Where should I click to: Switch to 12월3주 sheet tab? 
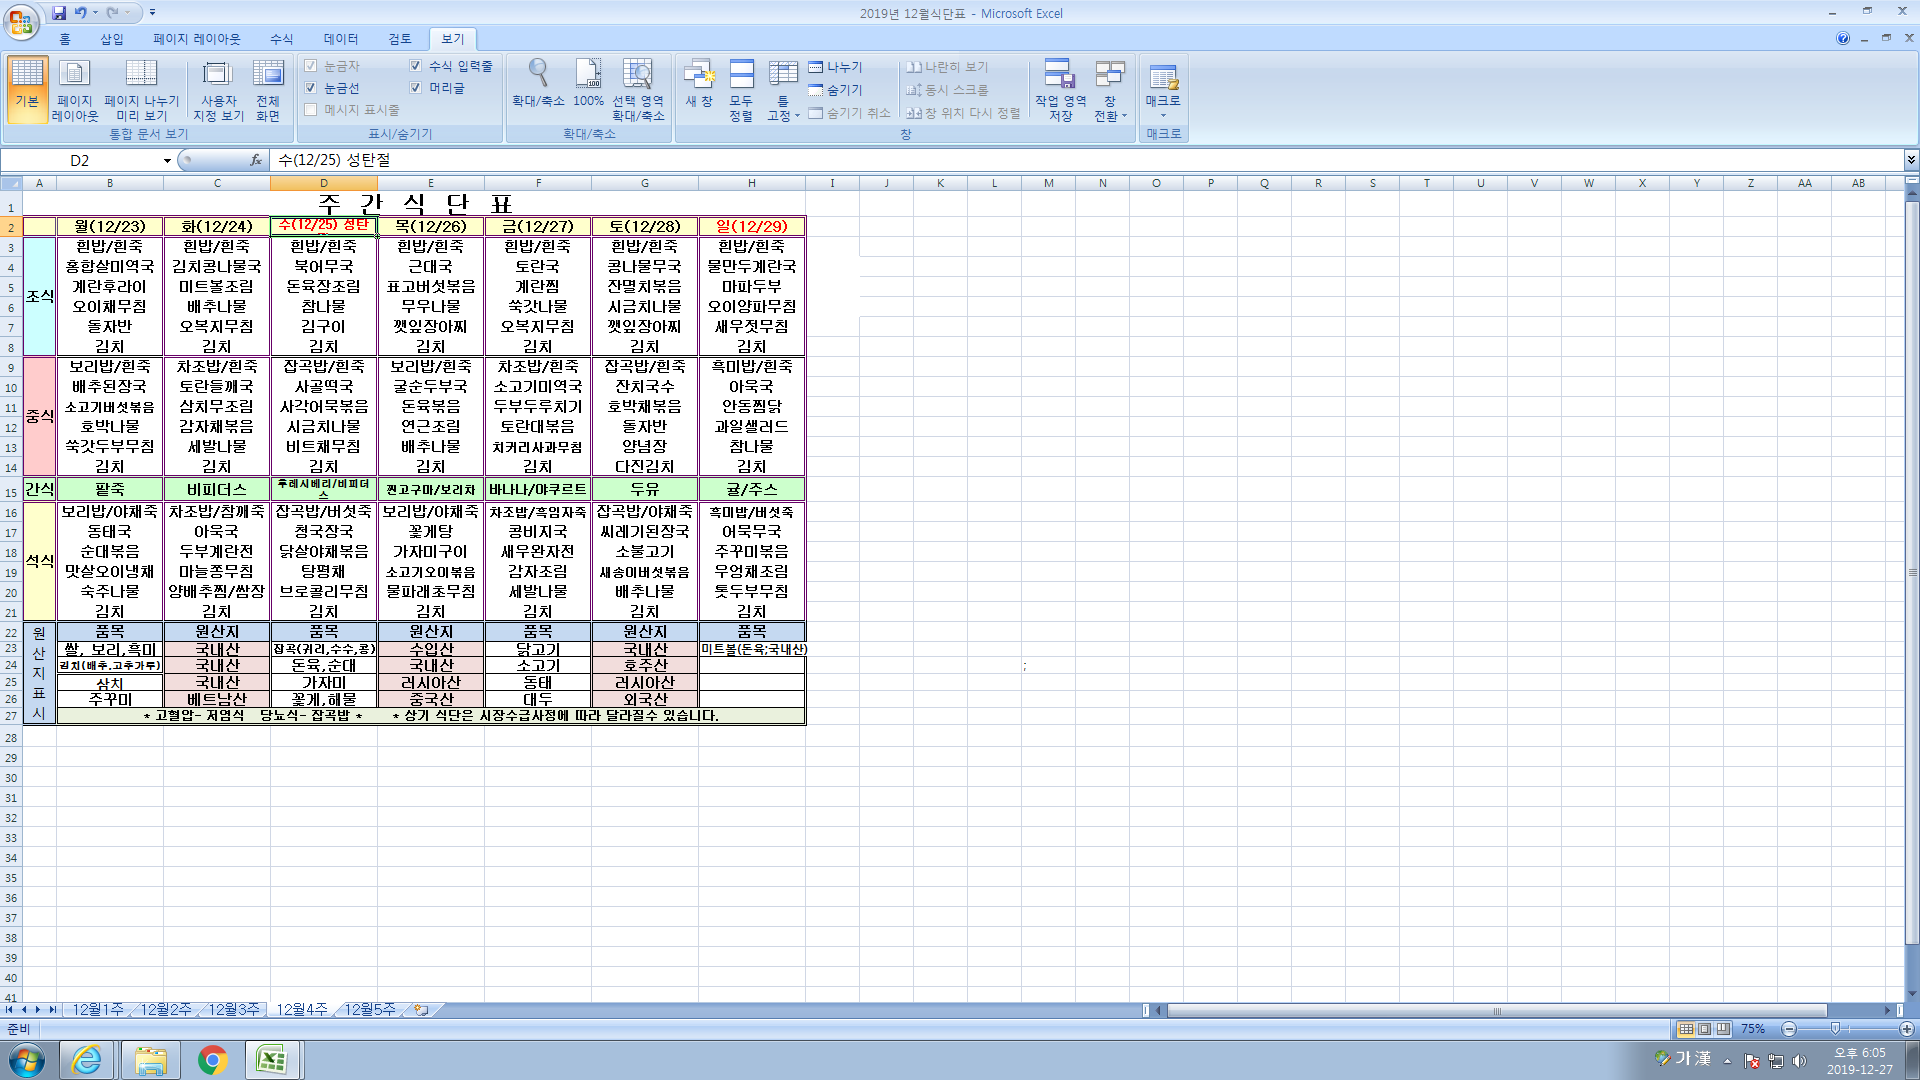coord(233,1009)
